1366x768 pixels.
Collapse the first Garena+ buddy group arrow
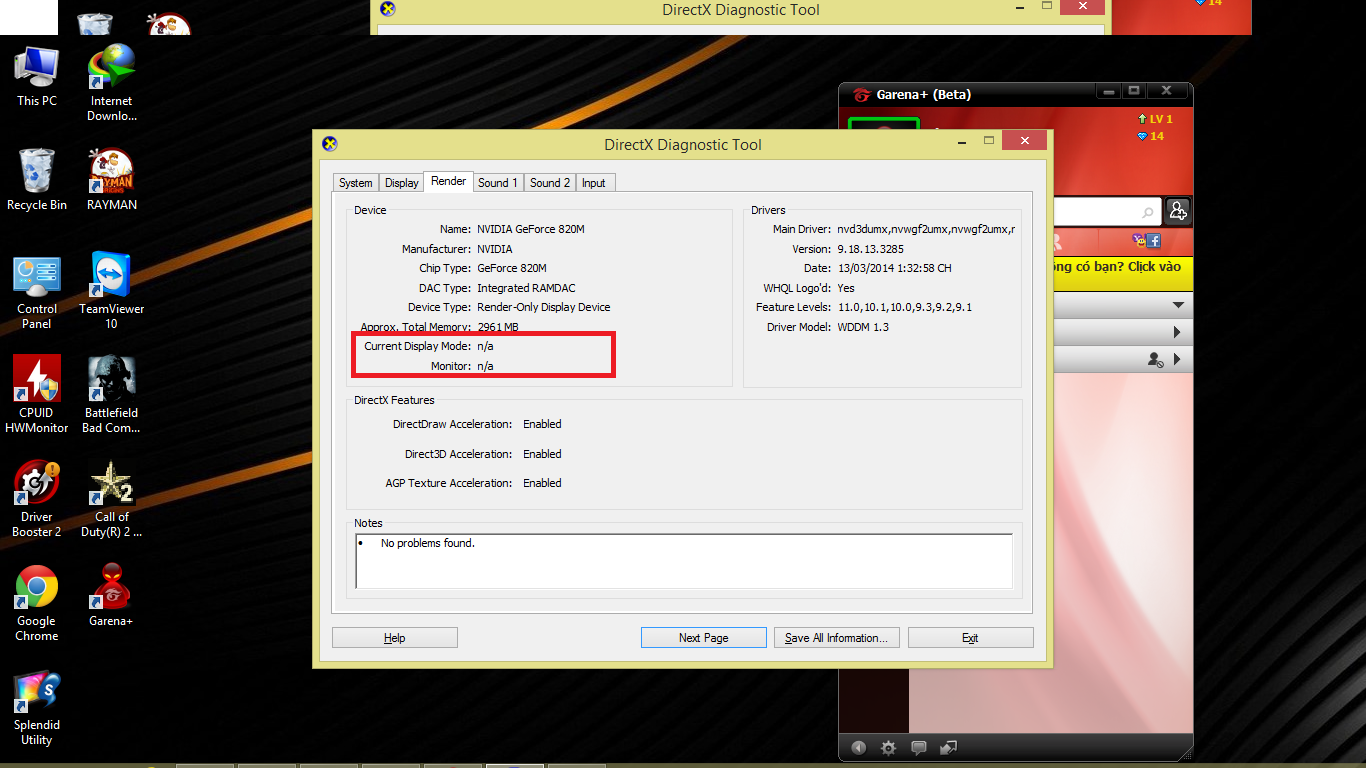click(x=1178, y=305)
